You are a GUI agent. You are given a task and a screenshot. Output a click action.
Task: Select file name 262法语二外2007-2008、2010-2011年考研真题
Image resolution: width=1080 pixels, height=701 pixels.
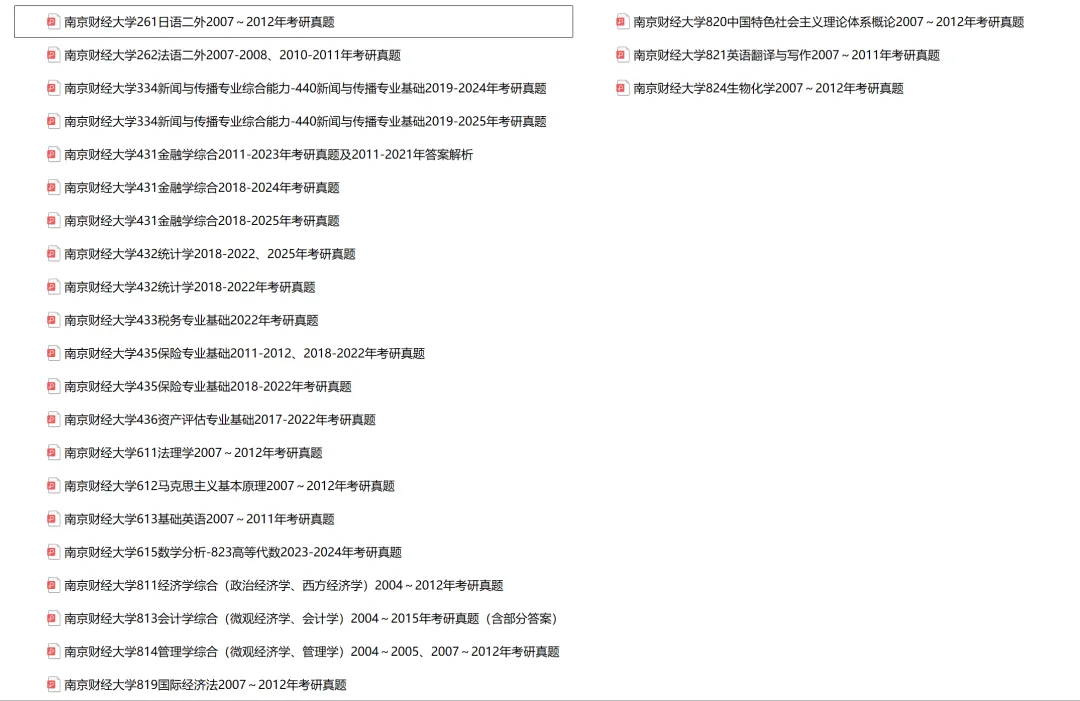point(232,55)
